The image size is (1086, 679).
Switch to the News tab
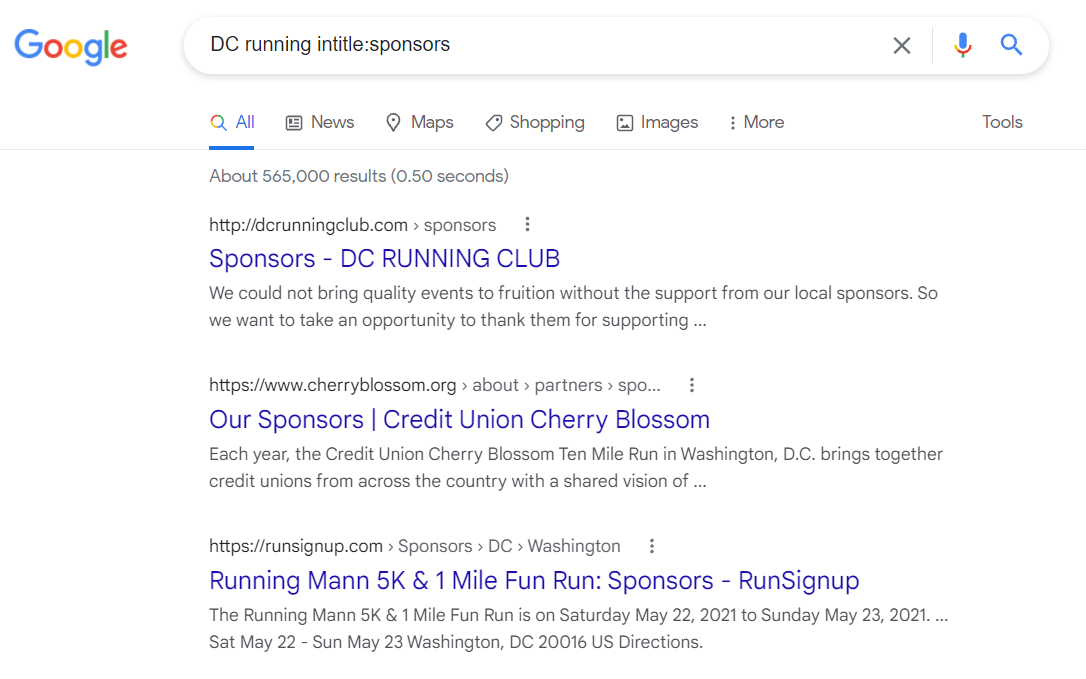pyautogui.click(x=332, y=122)
